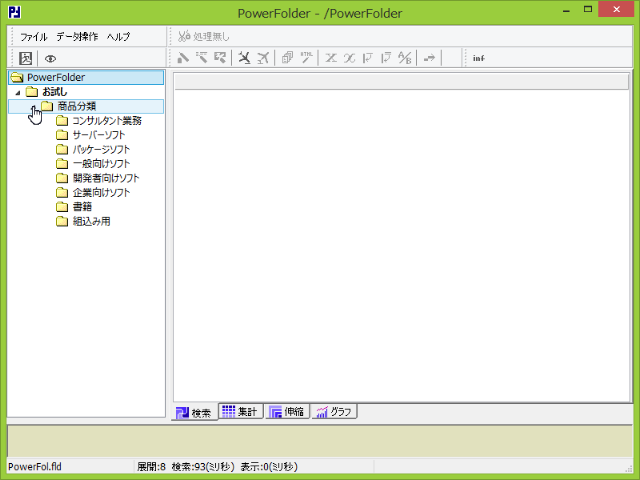The image size is (640, 480).
Task: Toggle the eye visibility icon
Action: coord(50,59)
